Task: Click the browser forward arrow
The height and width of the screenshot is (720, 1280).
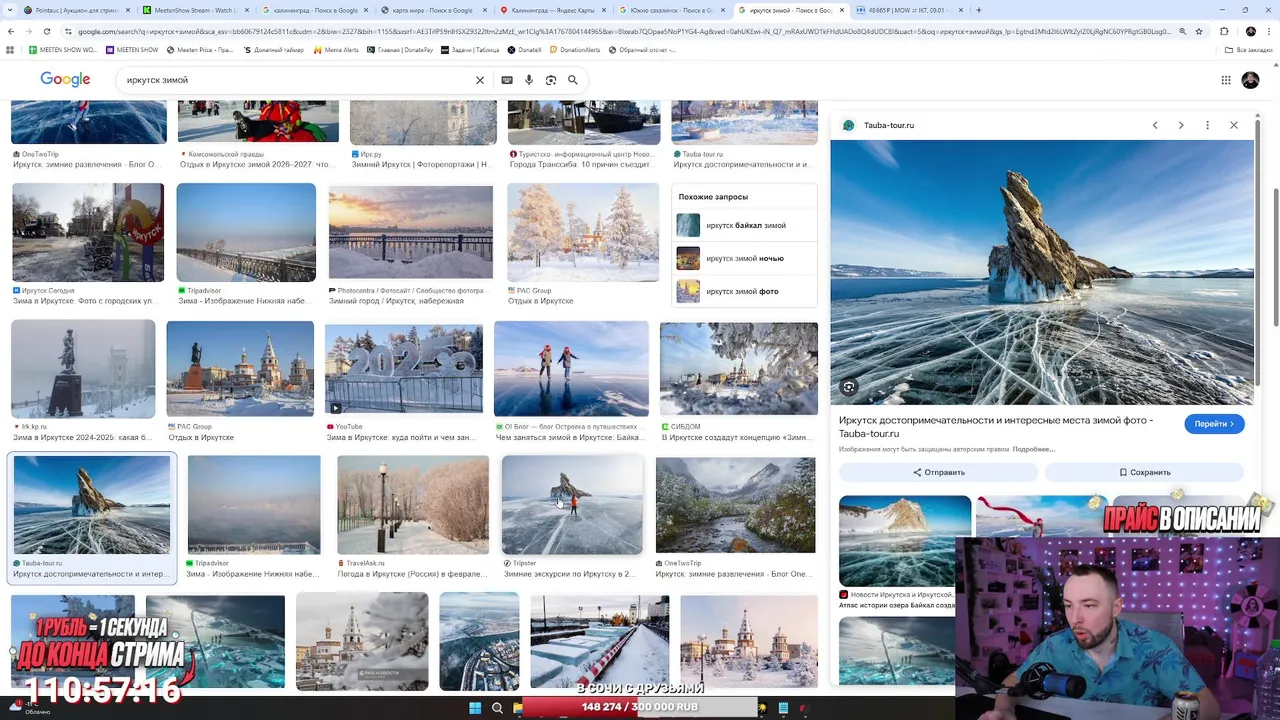Action: click(x=29, y=31)
